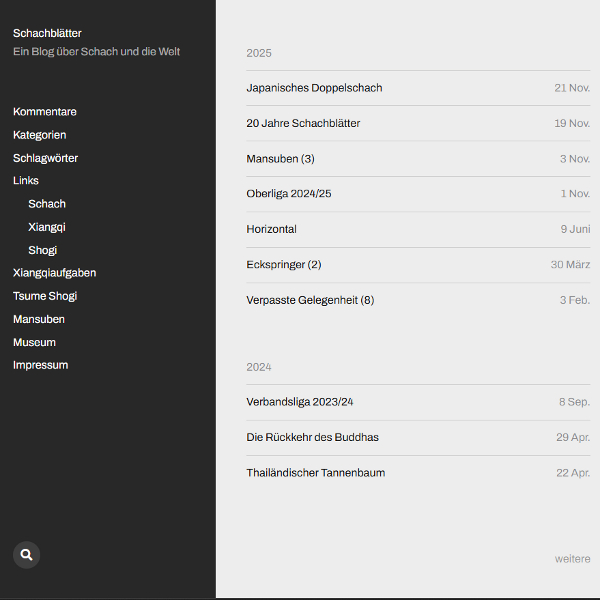
Task: Expand the Links menu item
Action: point(26,181)
